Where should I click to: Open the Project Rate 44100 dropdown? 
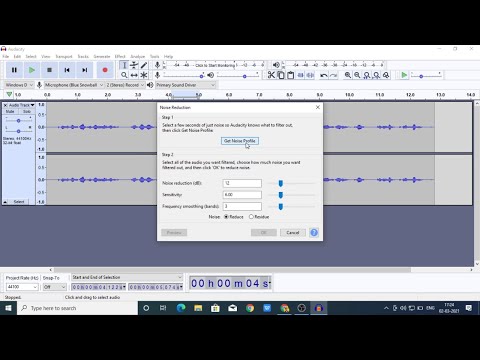(22, 287)
